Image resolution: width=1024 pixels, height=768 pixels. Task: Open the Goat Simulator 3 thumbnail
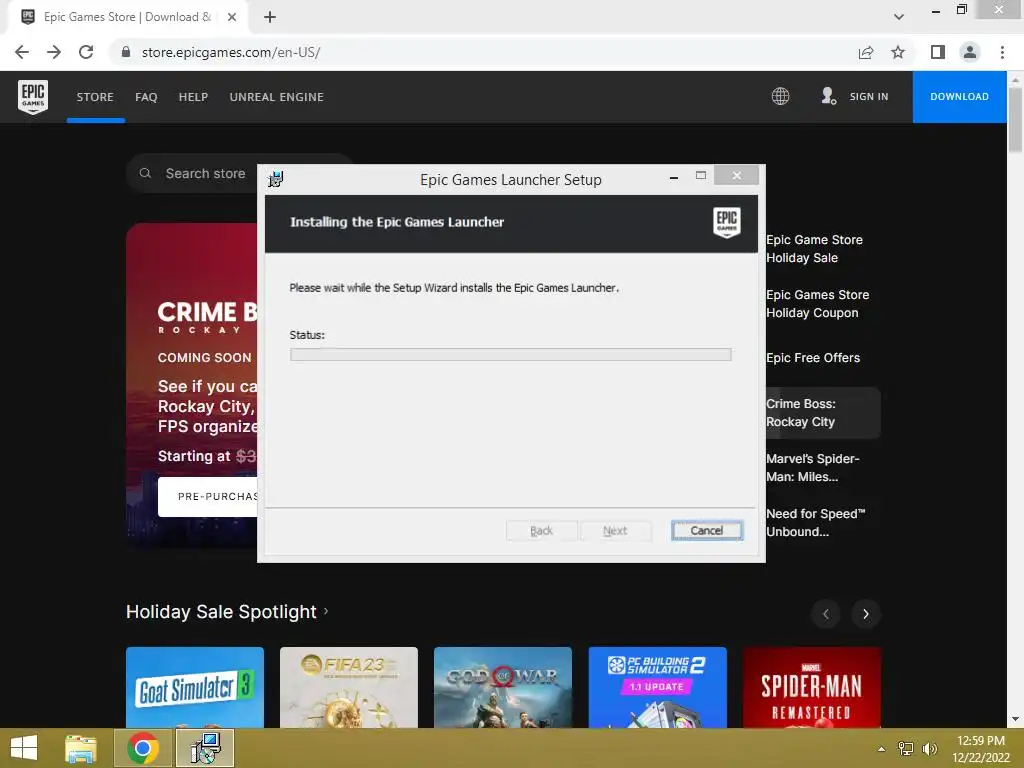coord(195,687)
